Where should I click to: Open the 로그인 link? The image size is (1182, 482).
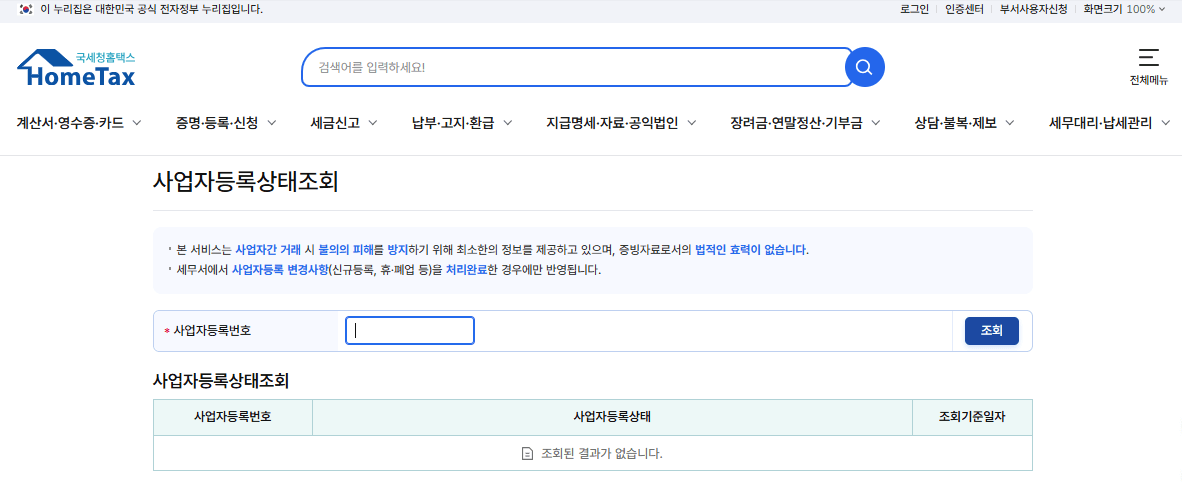pyautogui.click(x=914, y=9)
